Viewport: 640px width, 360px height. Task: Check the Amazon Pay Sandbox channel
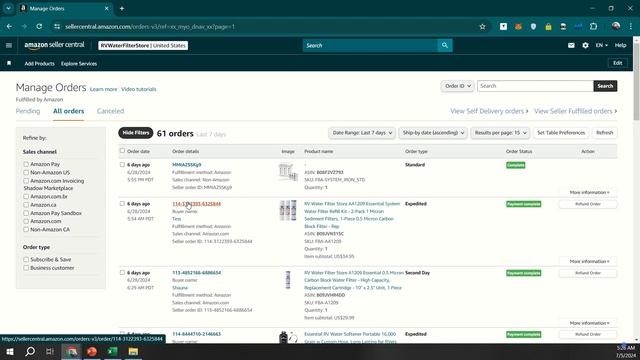point(26,213)
